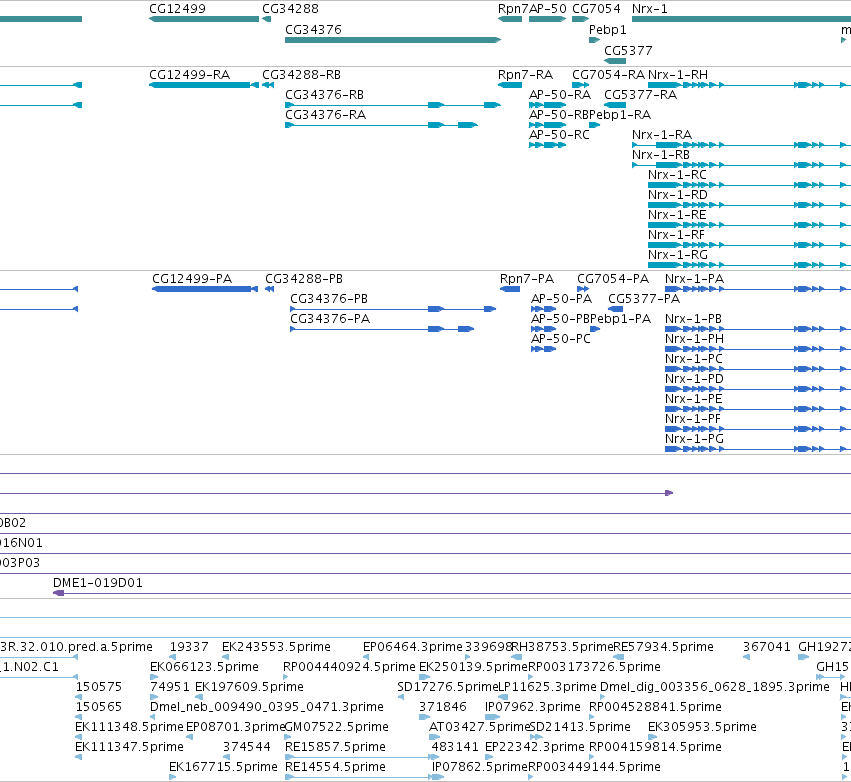Click the 150575 feature label
Viewport: 851px width, 782px height.
coord(98,686)
